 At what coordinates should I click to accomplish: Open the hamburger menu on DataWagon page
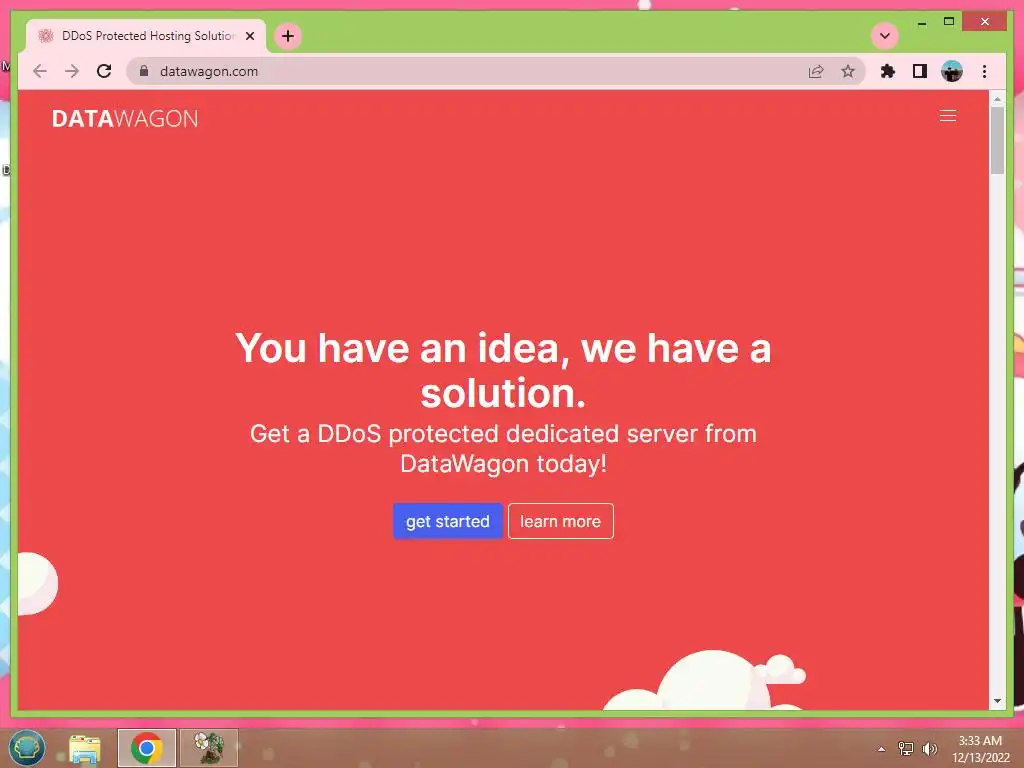point(948,116)
